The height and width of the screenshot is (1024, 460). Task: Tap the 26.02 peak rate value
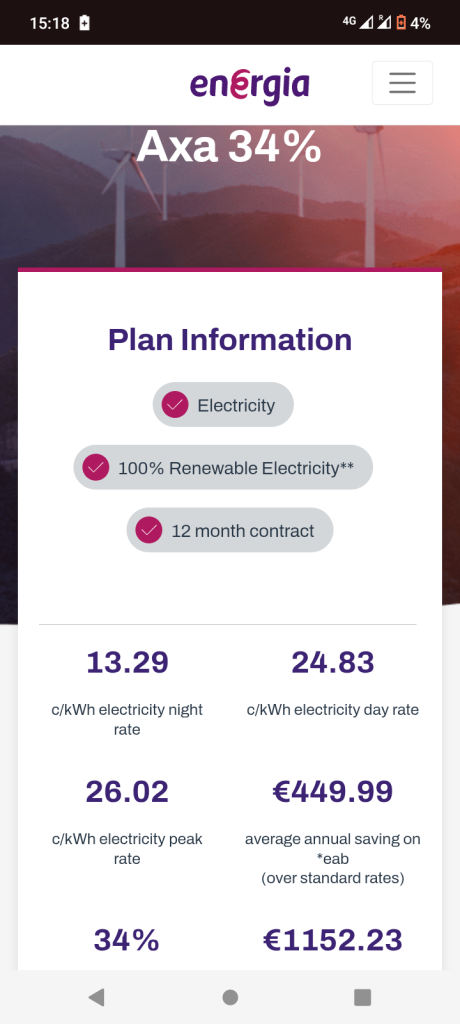[x=127, y=792]
